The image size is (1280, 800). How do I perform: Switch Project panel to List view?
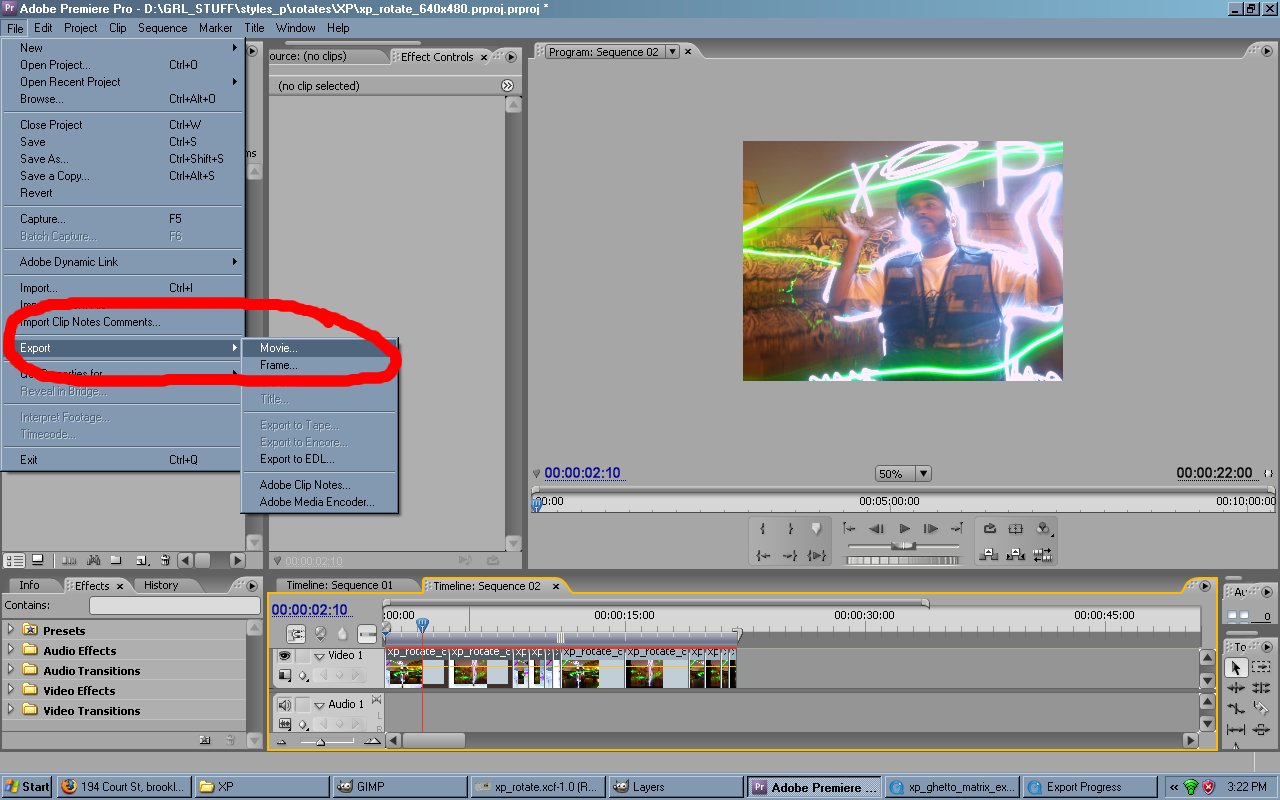pyautogui.click(x=14, y=560)
